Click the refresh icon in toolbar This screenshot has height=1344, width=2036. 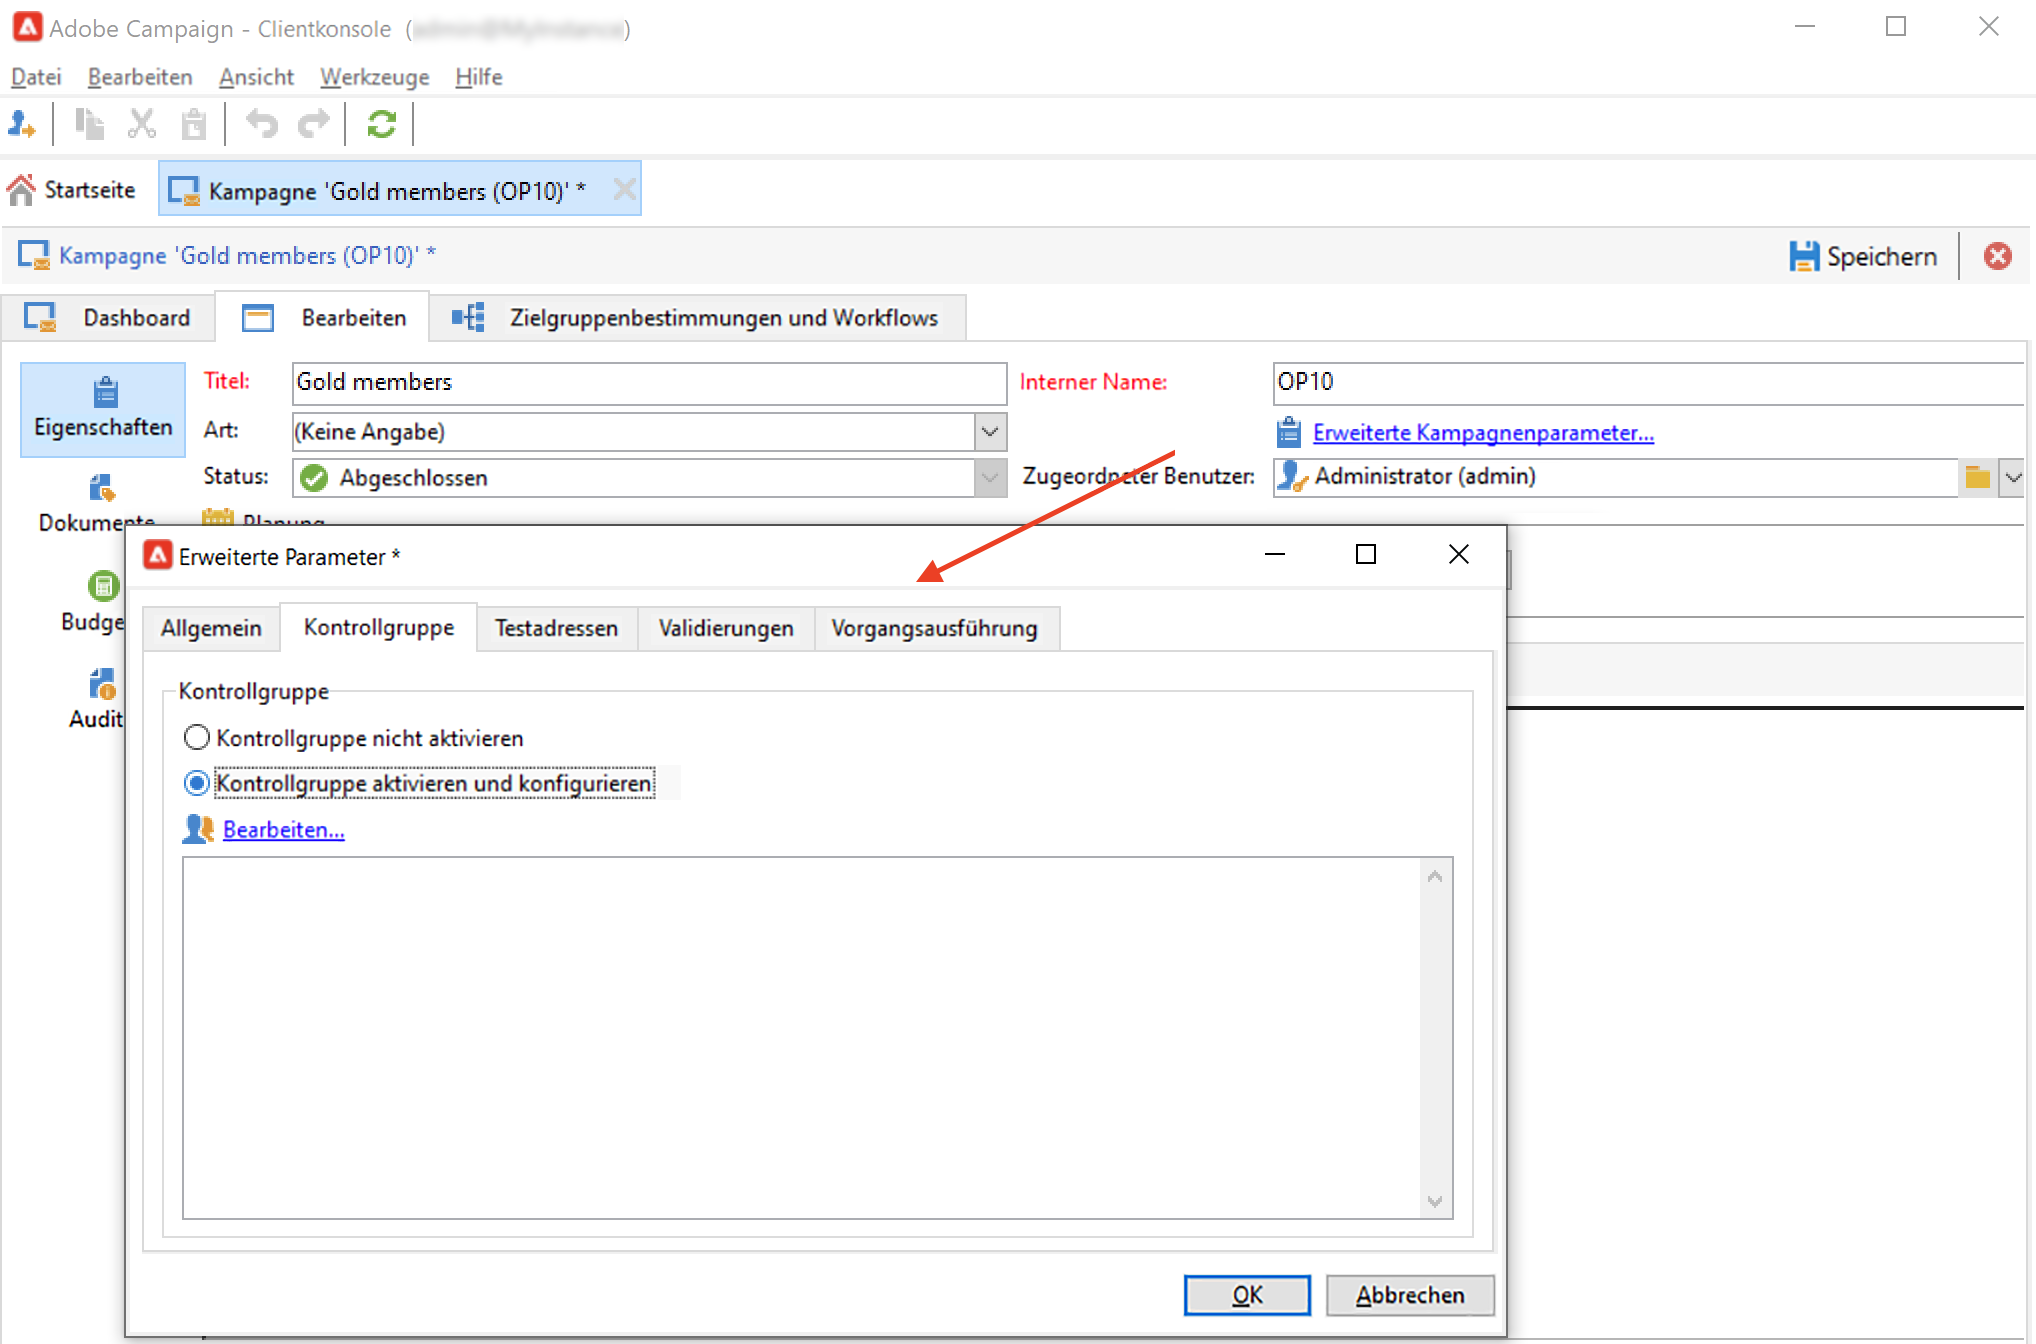tap(381, 124)
